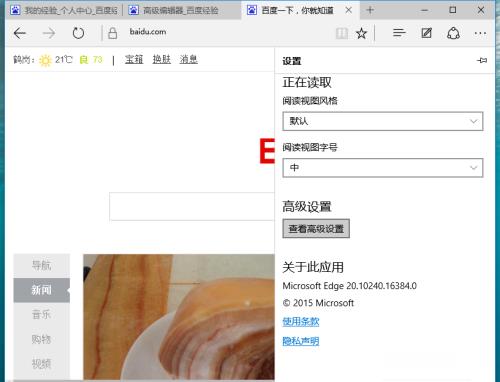Click the sun weather icon
Screen dimensions: 500x382
coord(45,60)
